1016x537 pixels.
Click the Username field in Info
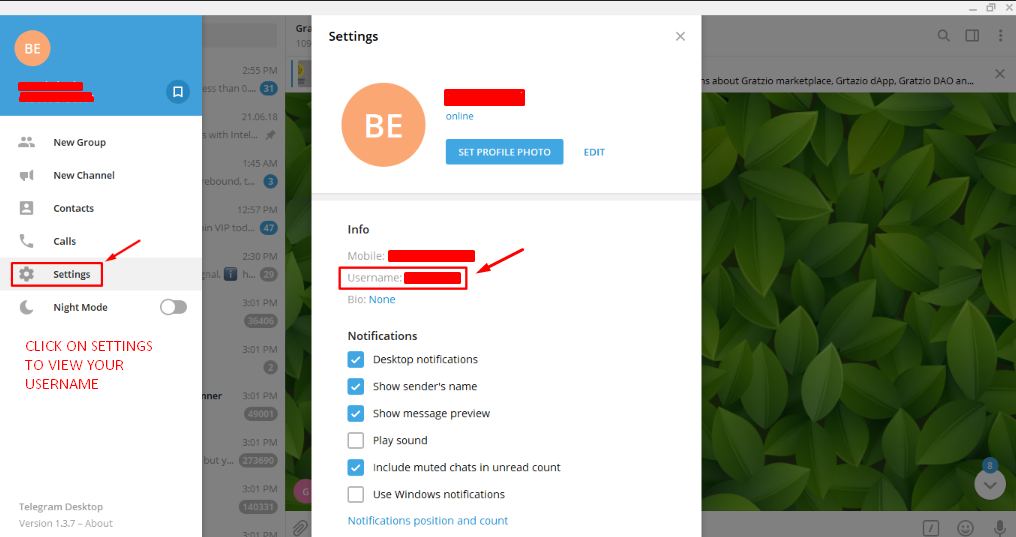pyautogui.click(x=404, y=278)
